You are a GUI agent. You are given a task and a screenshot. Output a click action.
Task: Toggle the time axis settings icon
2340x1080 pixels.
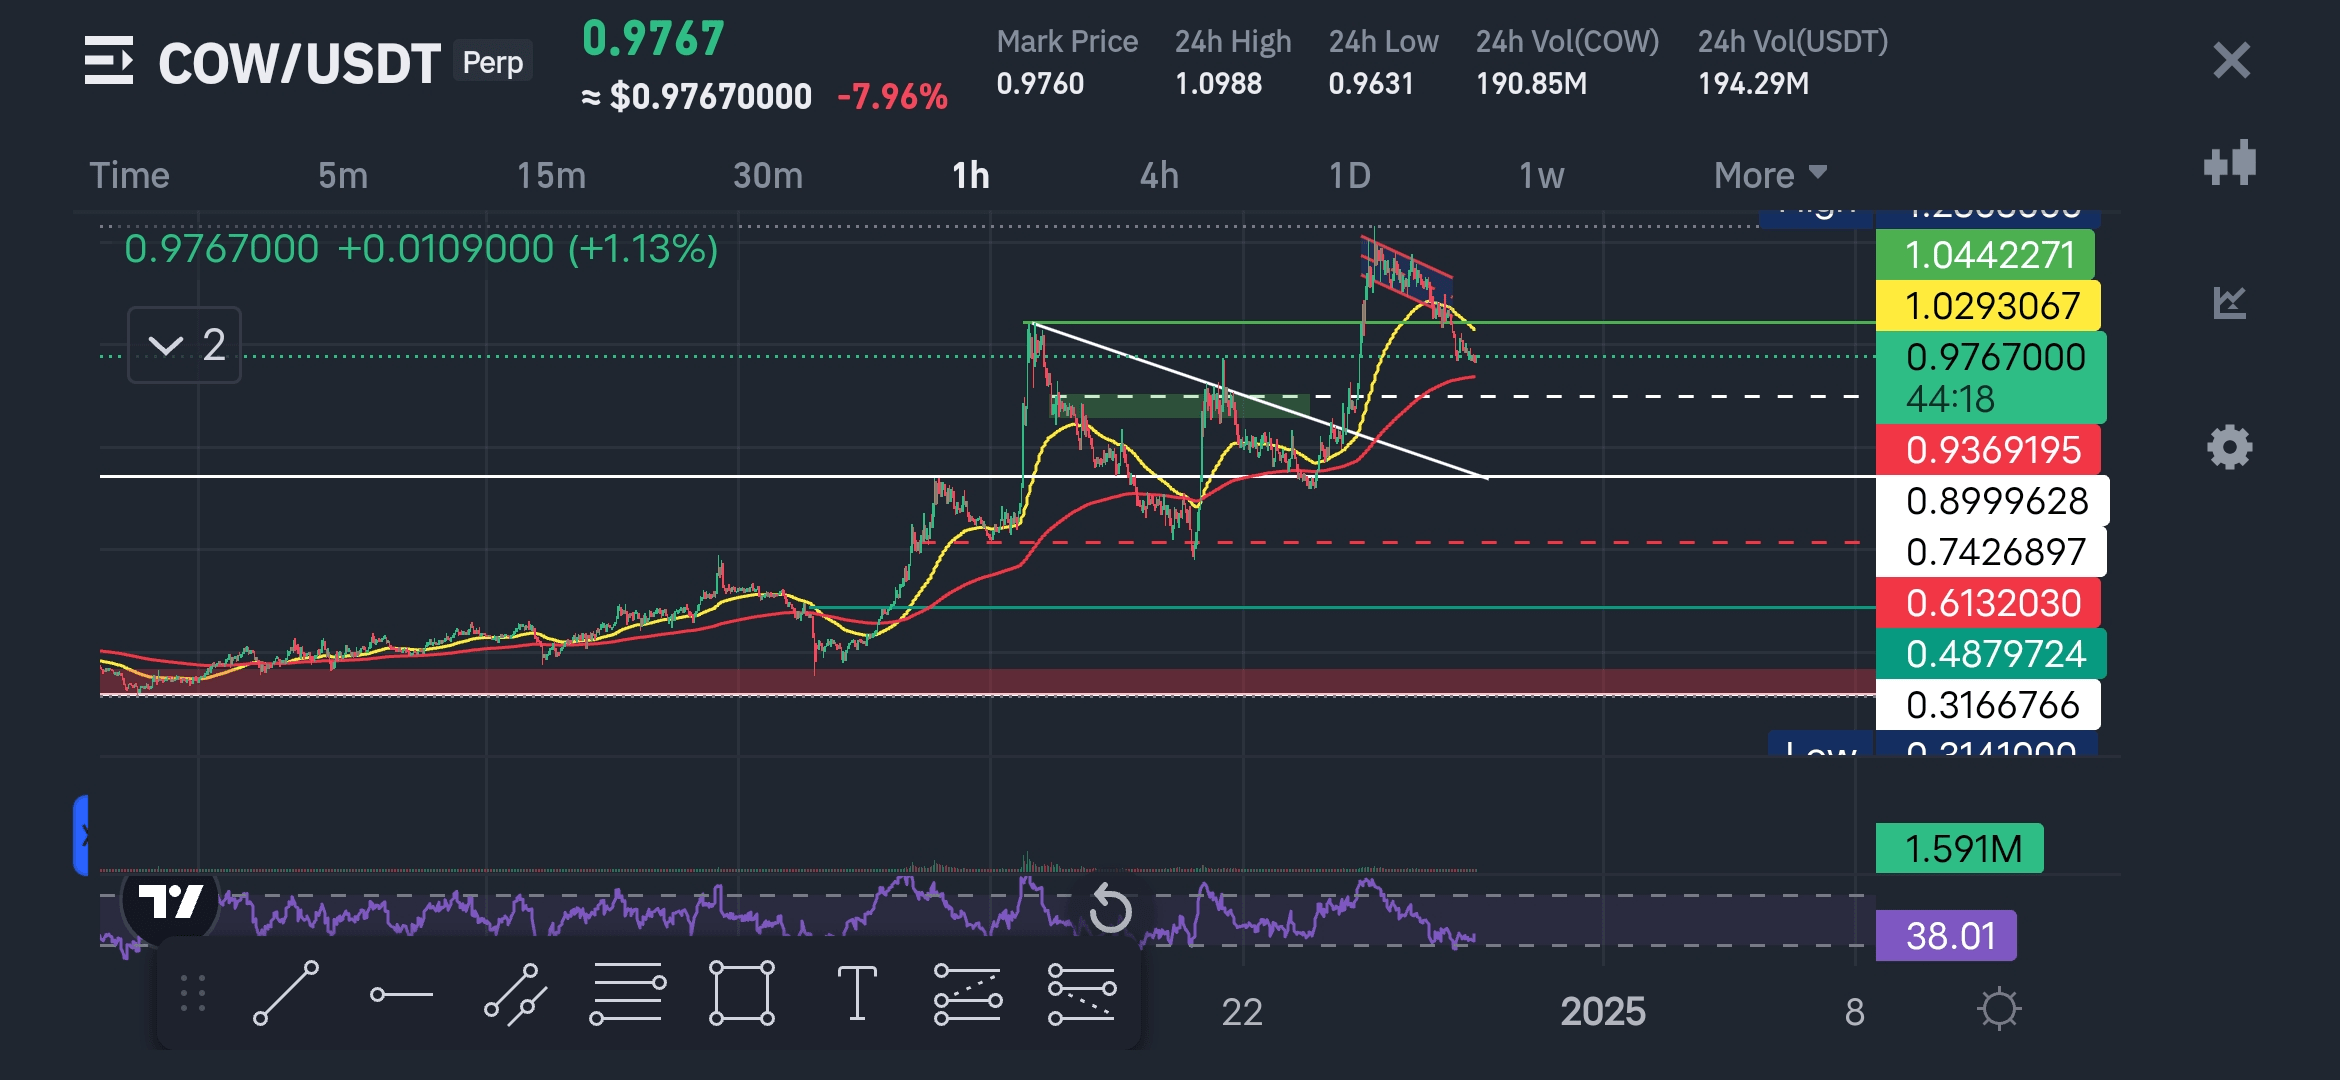coord(1999,1009)
